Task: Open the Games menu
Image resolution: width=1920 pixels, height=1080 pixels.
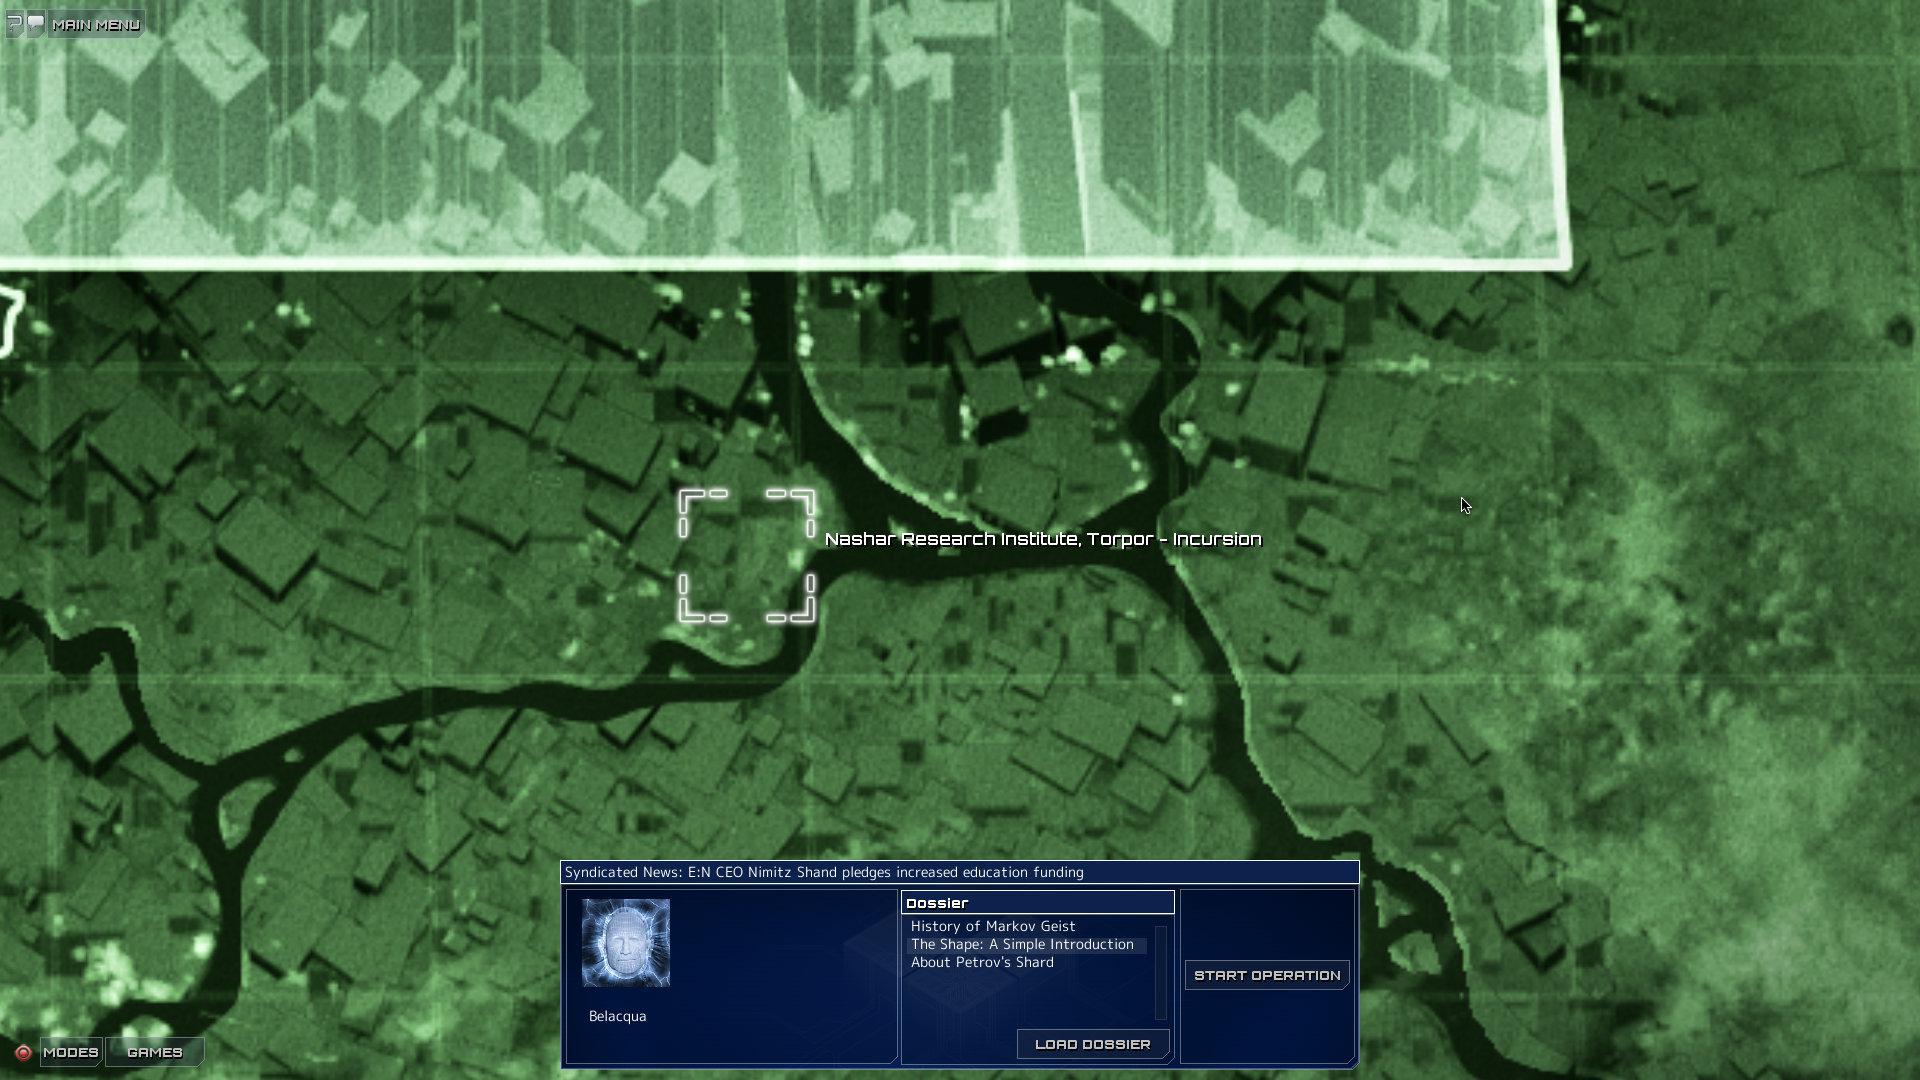Action: [155, 1052]
